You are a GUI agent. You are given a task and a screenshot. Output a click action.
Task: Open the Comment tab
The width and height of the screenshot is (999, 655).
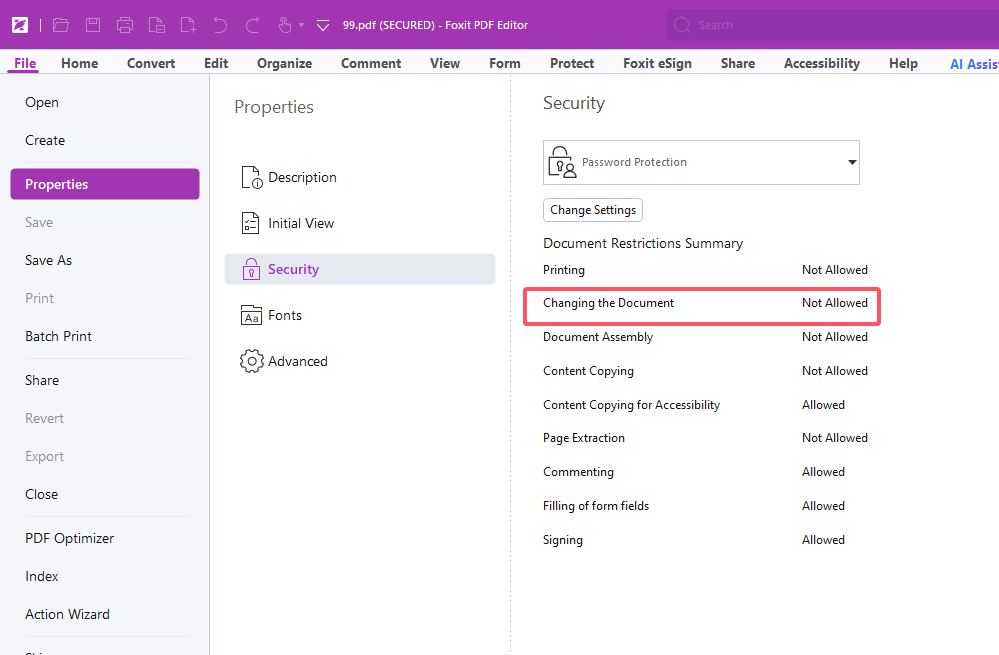pyautogui.click(x=371, y=63)
